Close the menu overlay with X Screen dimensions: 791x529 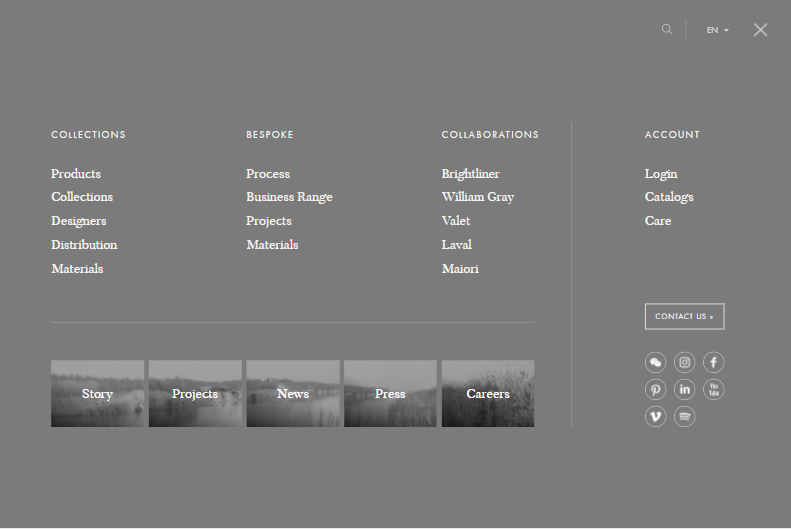pyautogui.click(x=760, y=30)
